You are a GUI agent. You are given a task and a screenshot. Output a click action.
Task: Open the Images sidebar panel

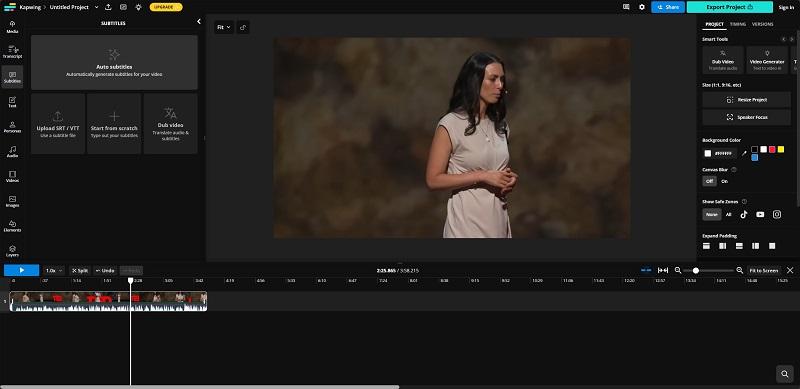(x=12, y=201)
